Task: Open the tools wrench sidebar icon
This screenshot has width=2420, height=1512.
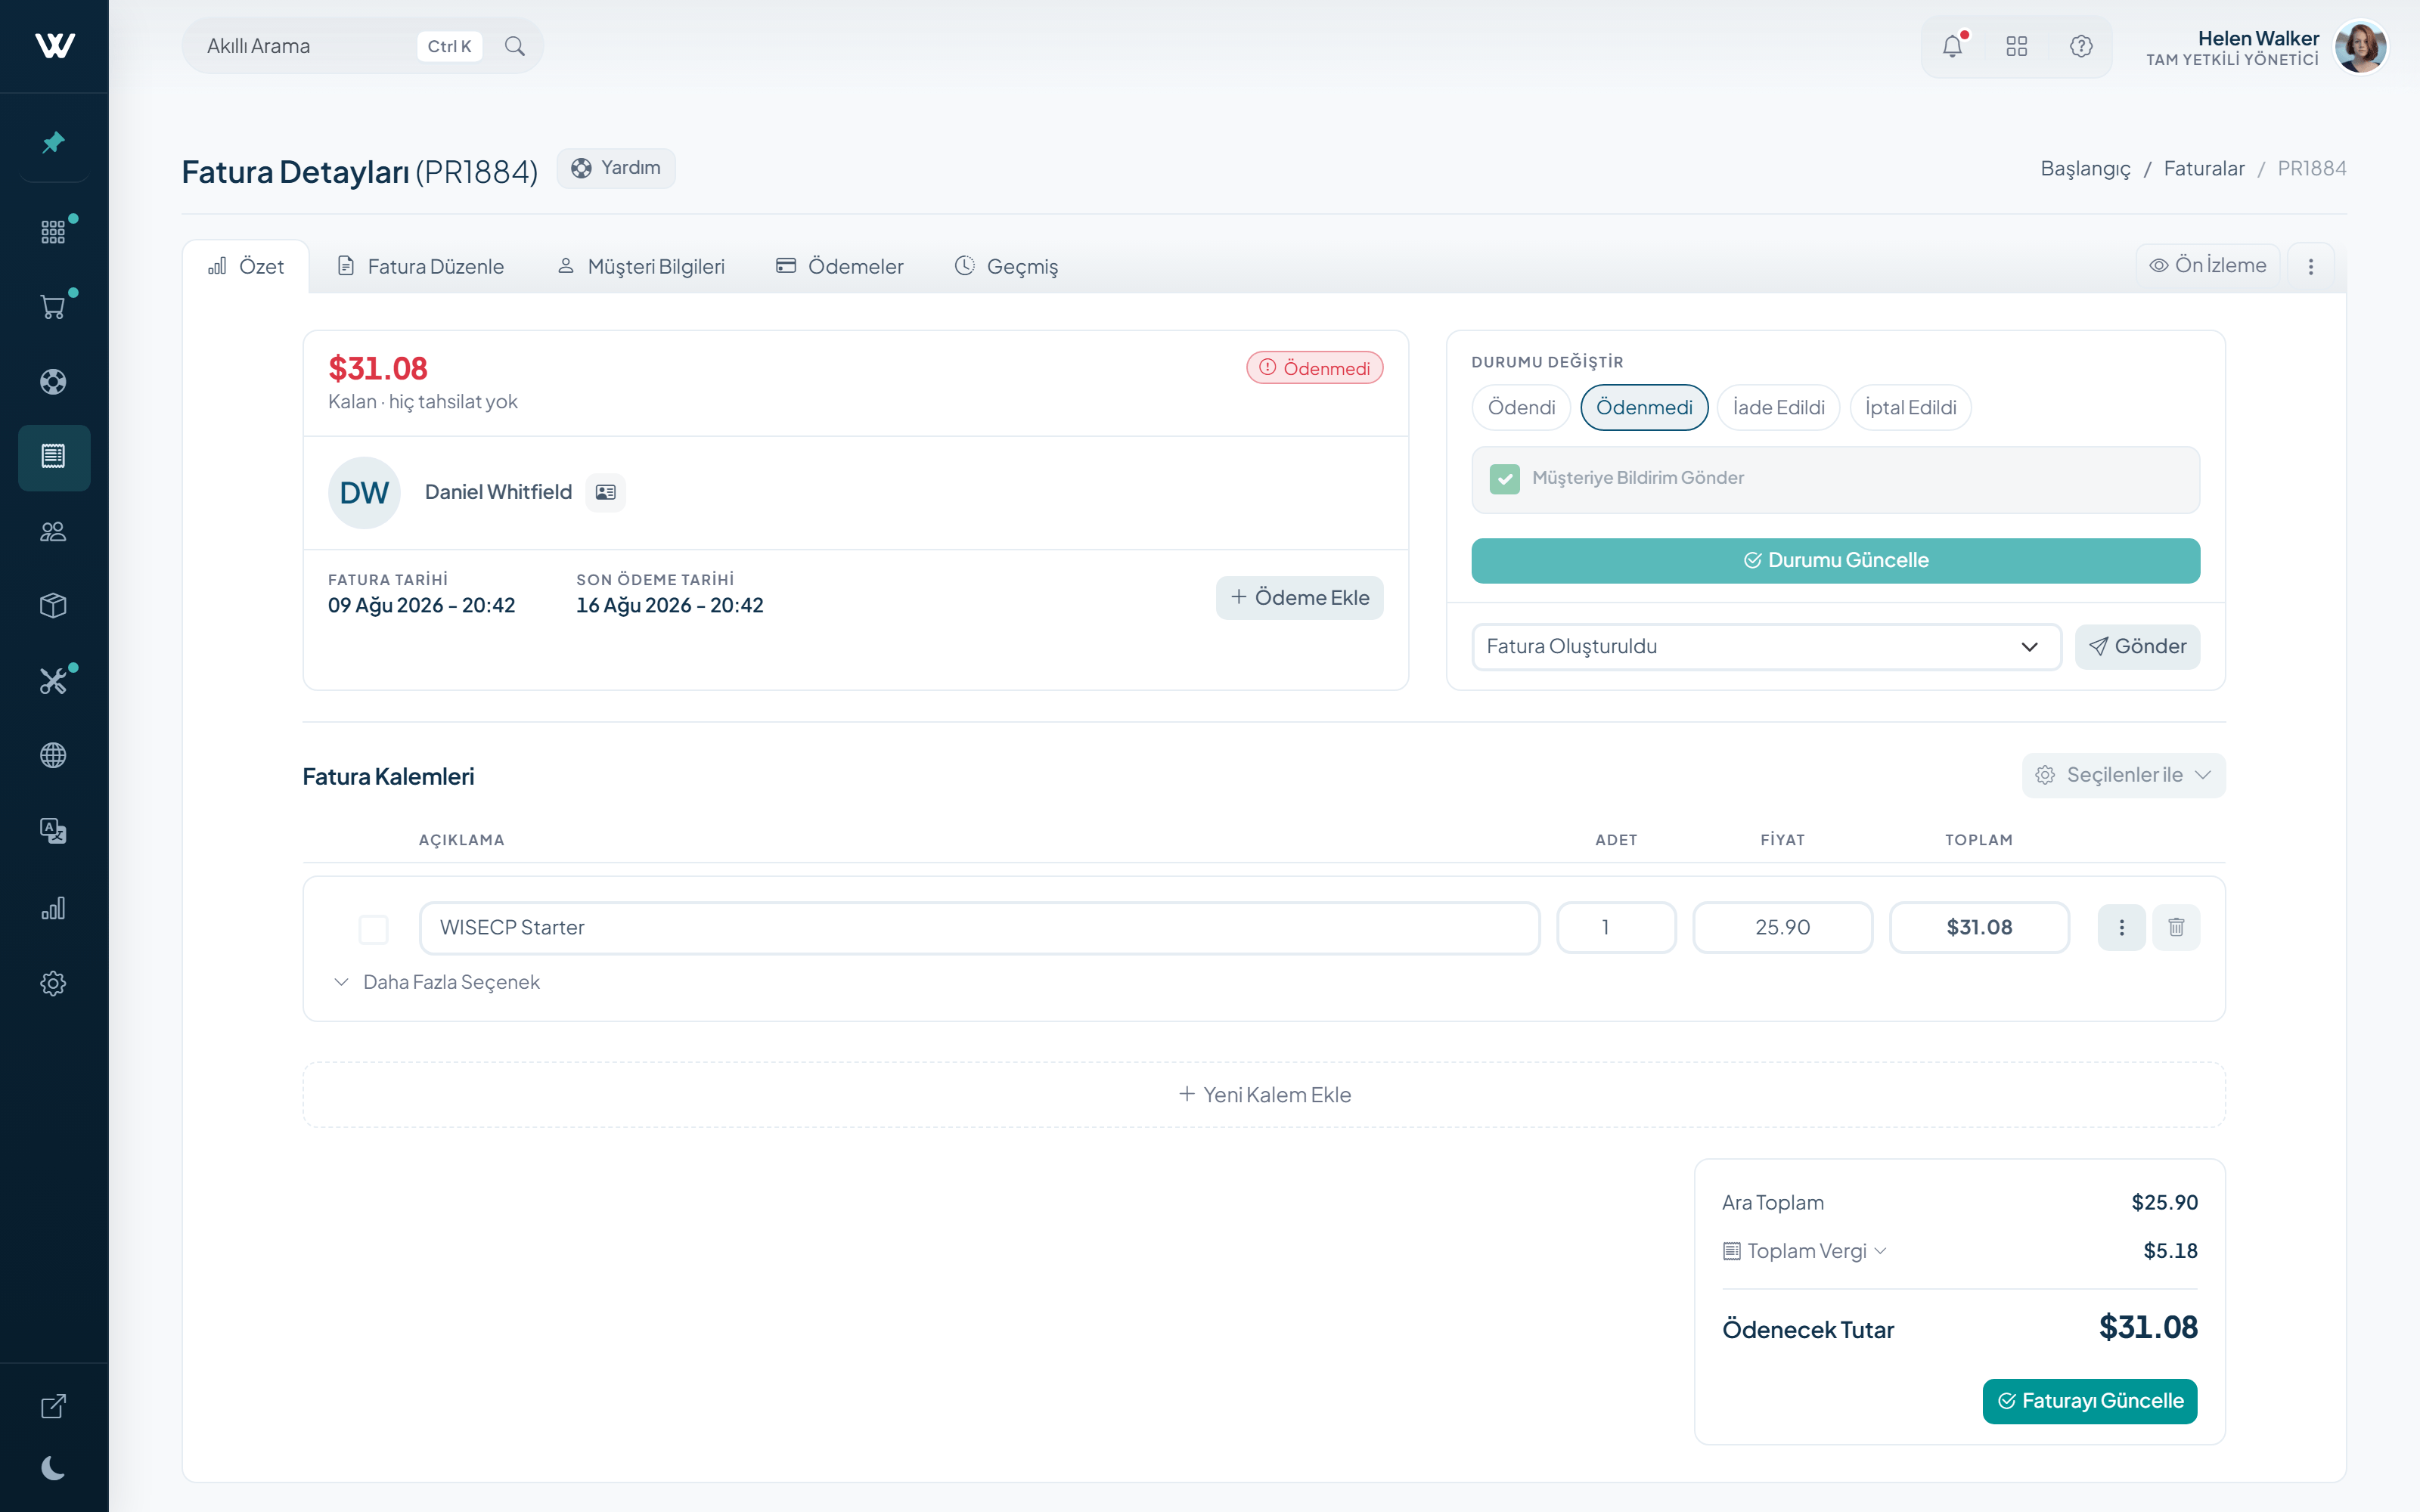Action: tap(54, 681)
